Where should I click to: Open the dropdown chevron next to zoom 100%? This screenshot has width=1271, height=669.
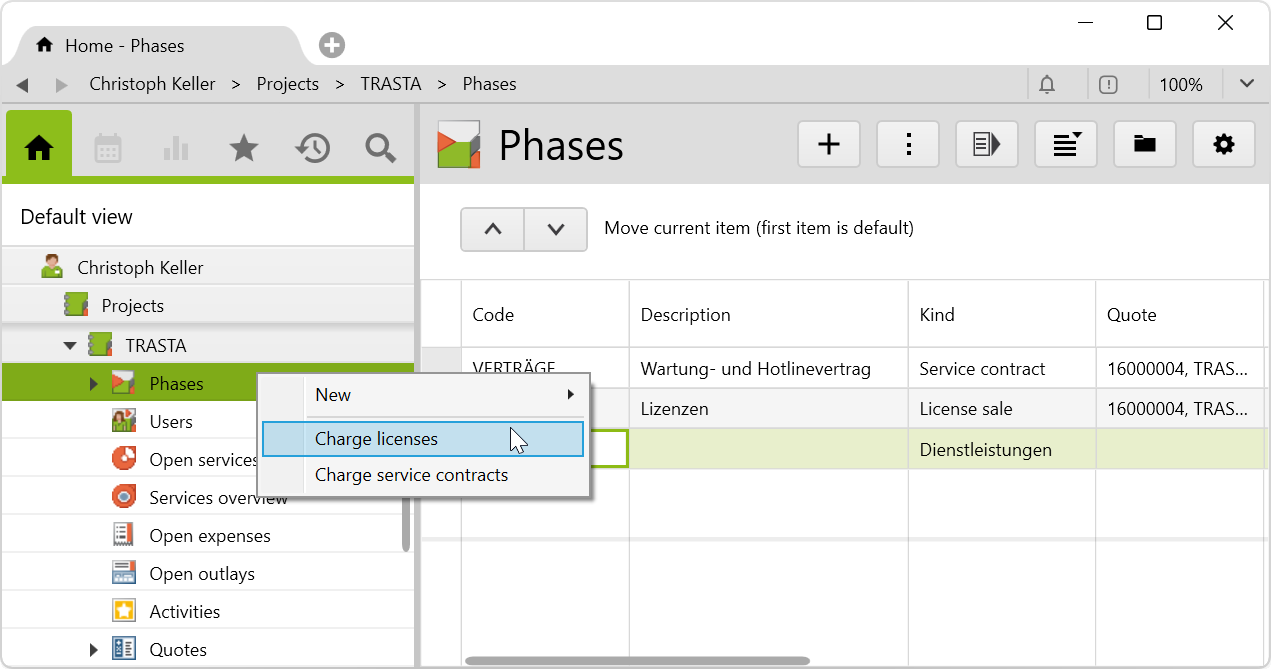click(1246, 85)
